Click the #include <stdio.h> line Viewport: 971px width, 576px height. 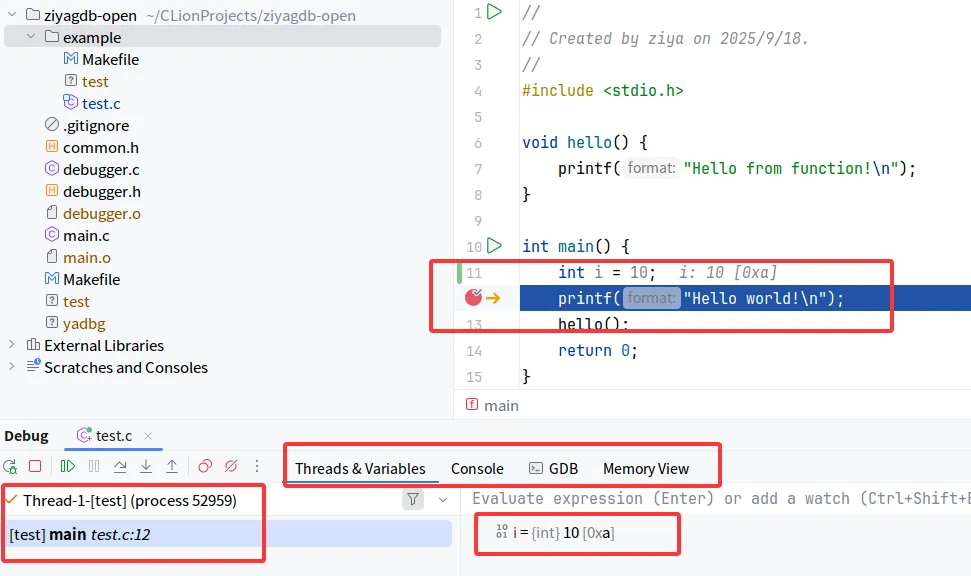(x=603, y=90)
